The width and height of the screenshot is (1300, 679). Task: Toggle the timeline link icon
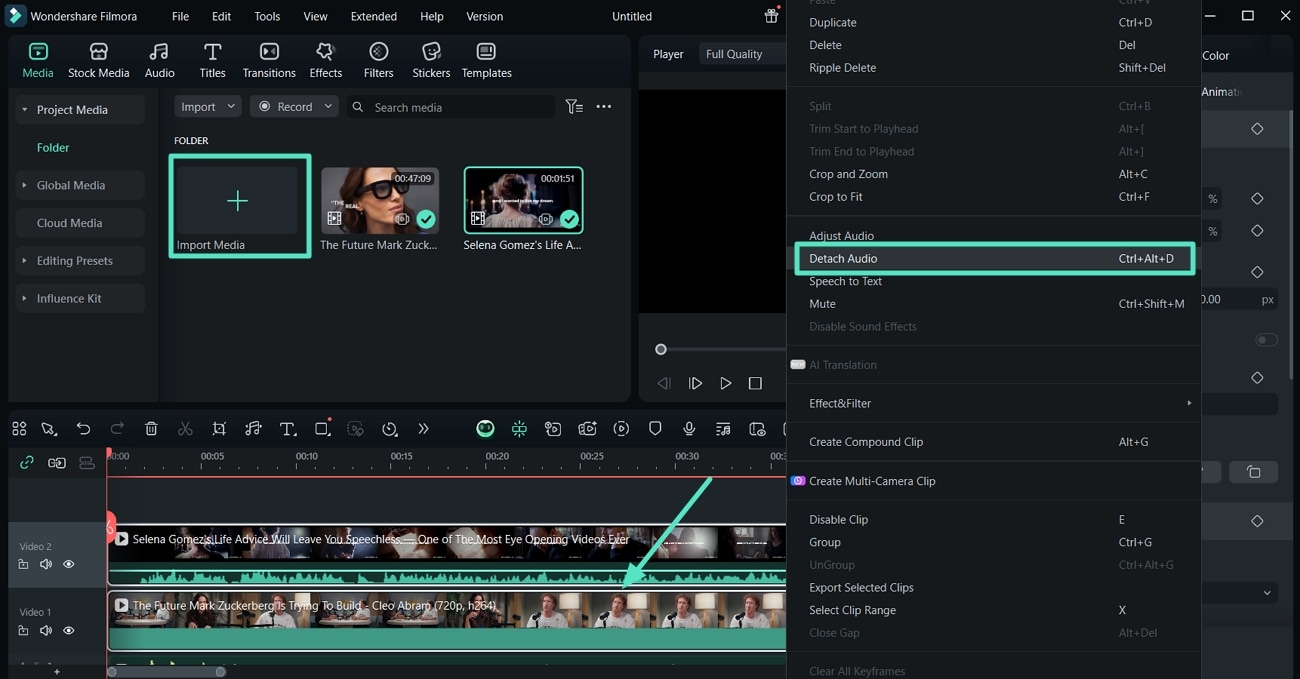point(27,462)
